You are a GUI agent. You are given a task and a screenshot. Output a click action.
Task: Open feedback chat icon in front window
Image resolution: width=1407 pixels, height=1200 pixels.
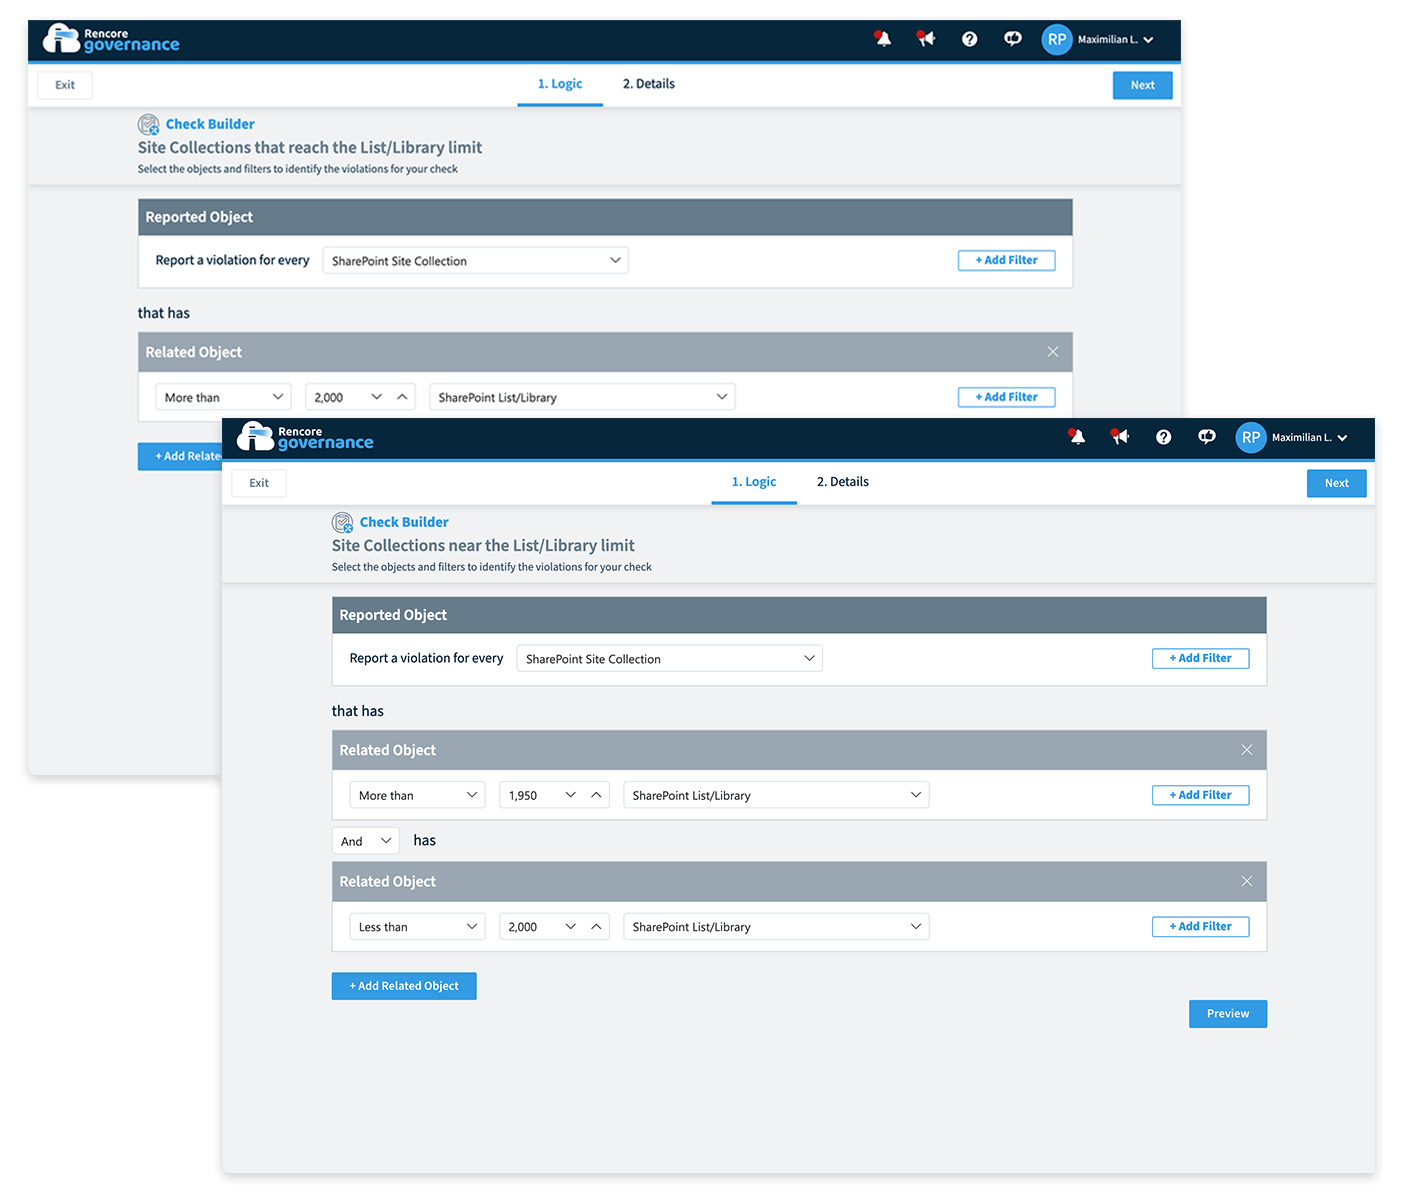coord(1207,437)
